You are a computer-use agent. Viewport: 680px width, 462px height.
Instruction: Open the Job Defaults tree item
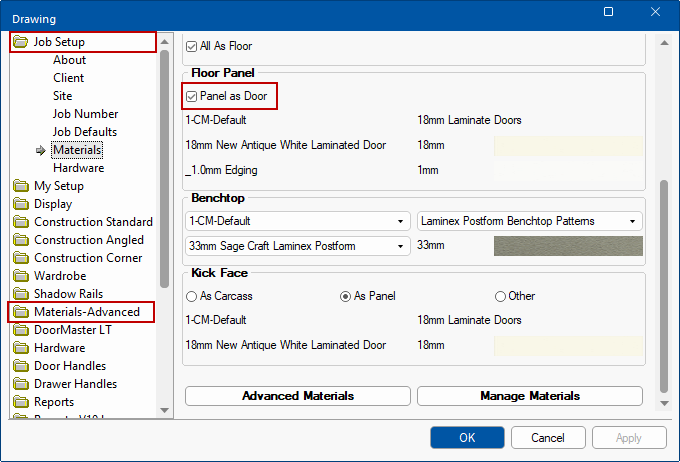pyautogui.click(x=85, y=132)
